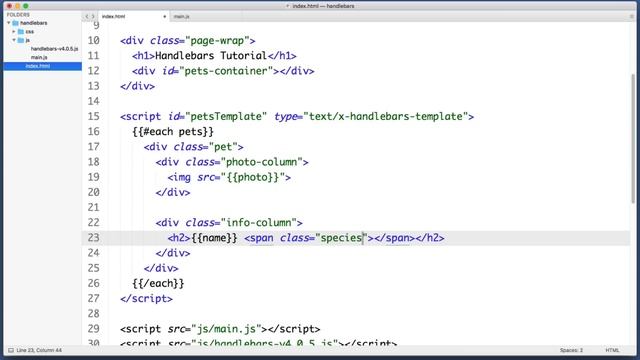Collapse the js folder arrow
This screenshot has width=640, height=360.
coord(14,40)
